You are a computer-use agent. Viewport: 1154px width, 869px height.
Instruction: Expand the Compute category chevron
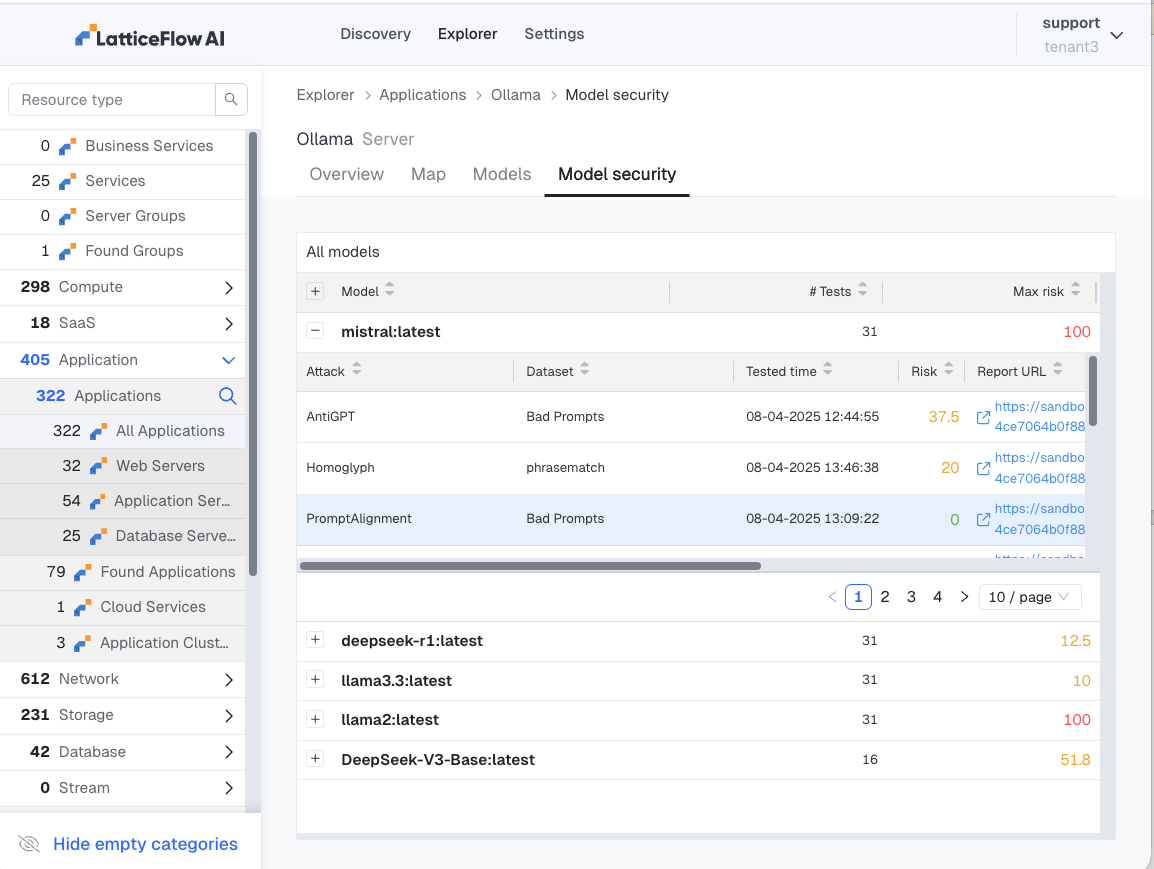tap(229, 288)
